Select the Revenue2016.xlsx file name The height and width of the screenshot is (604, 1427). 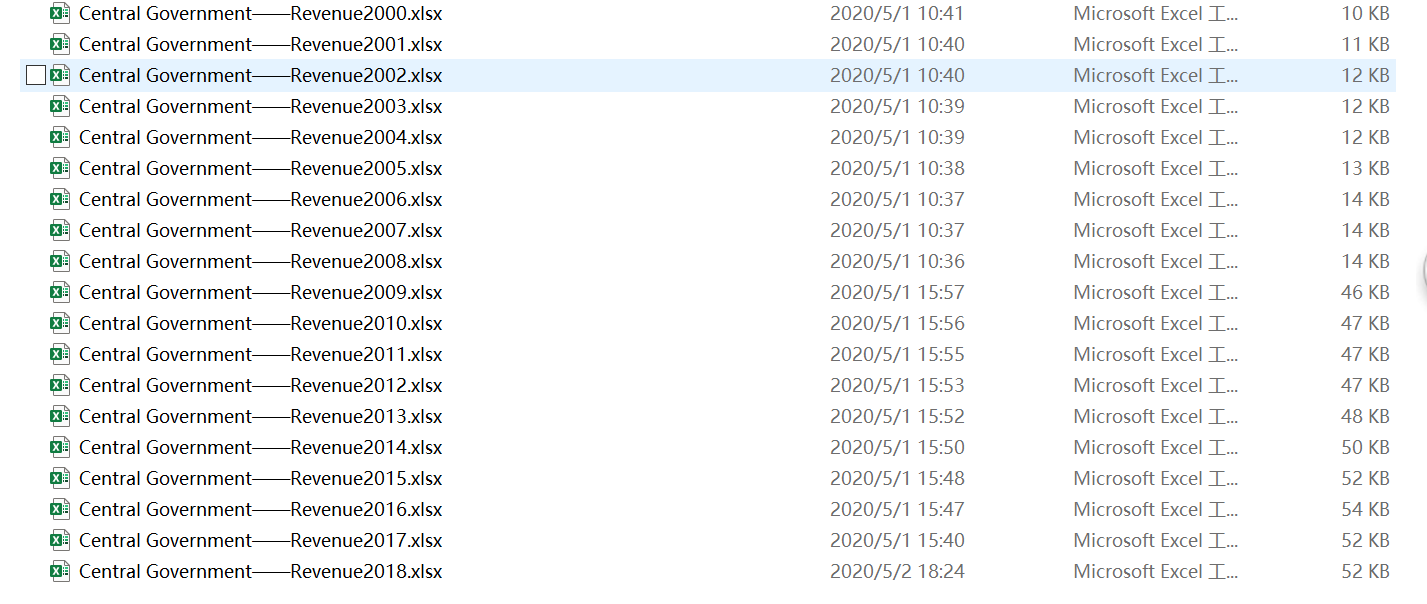pyautogui.click(x=260, y=509)
